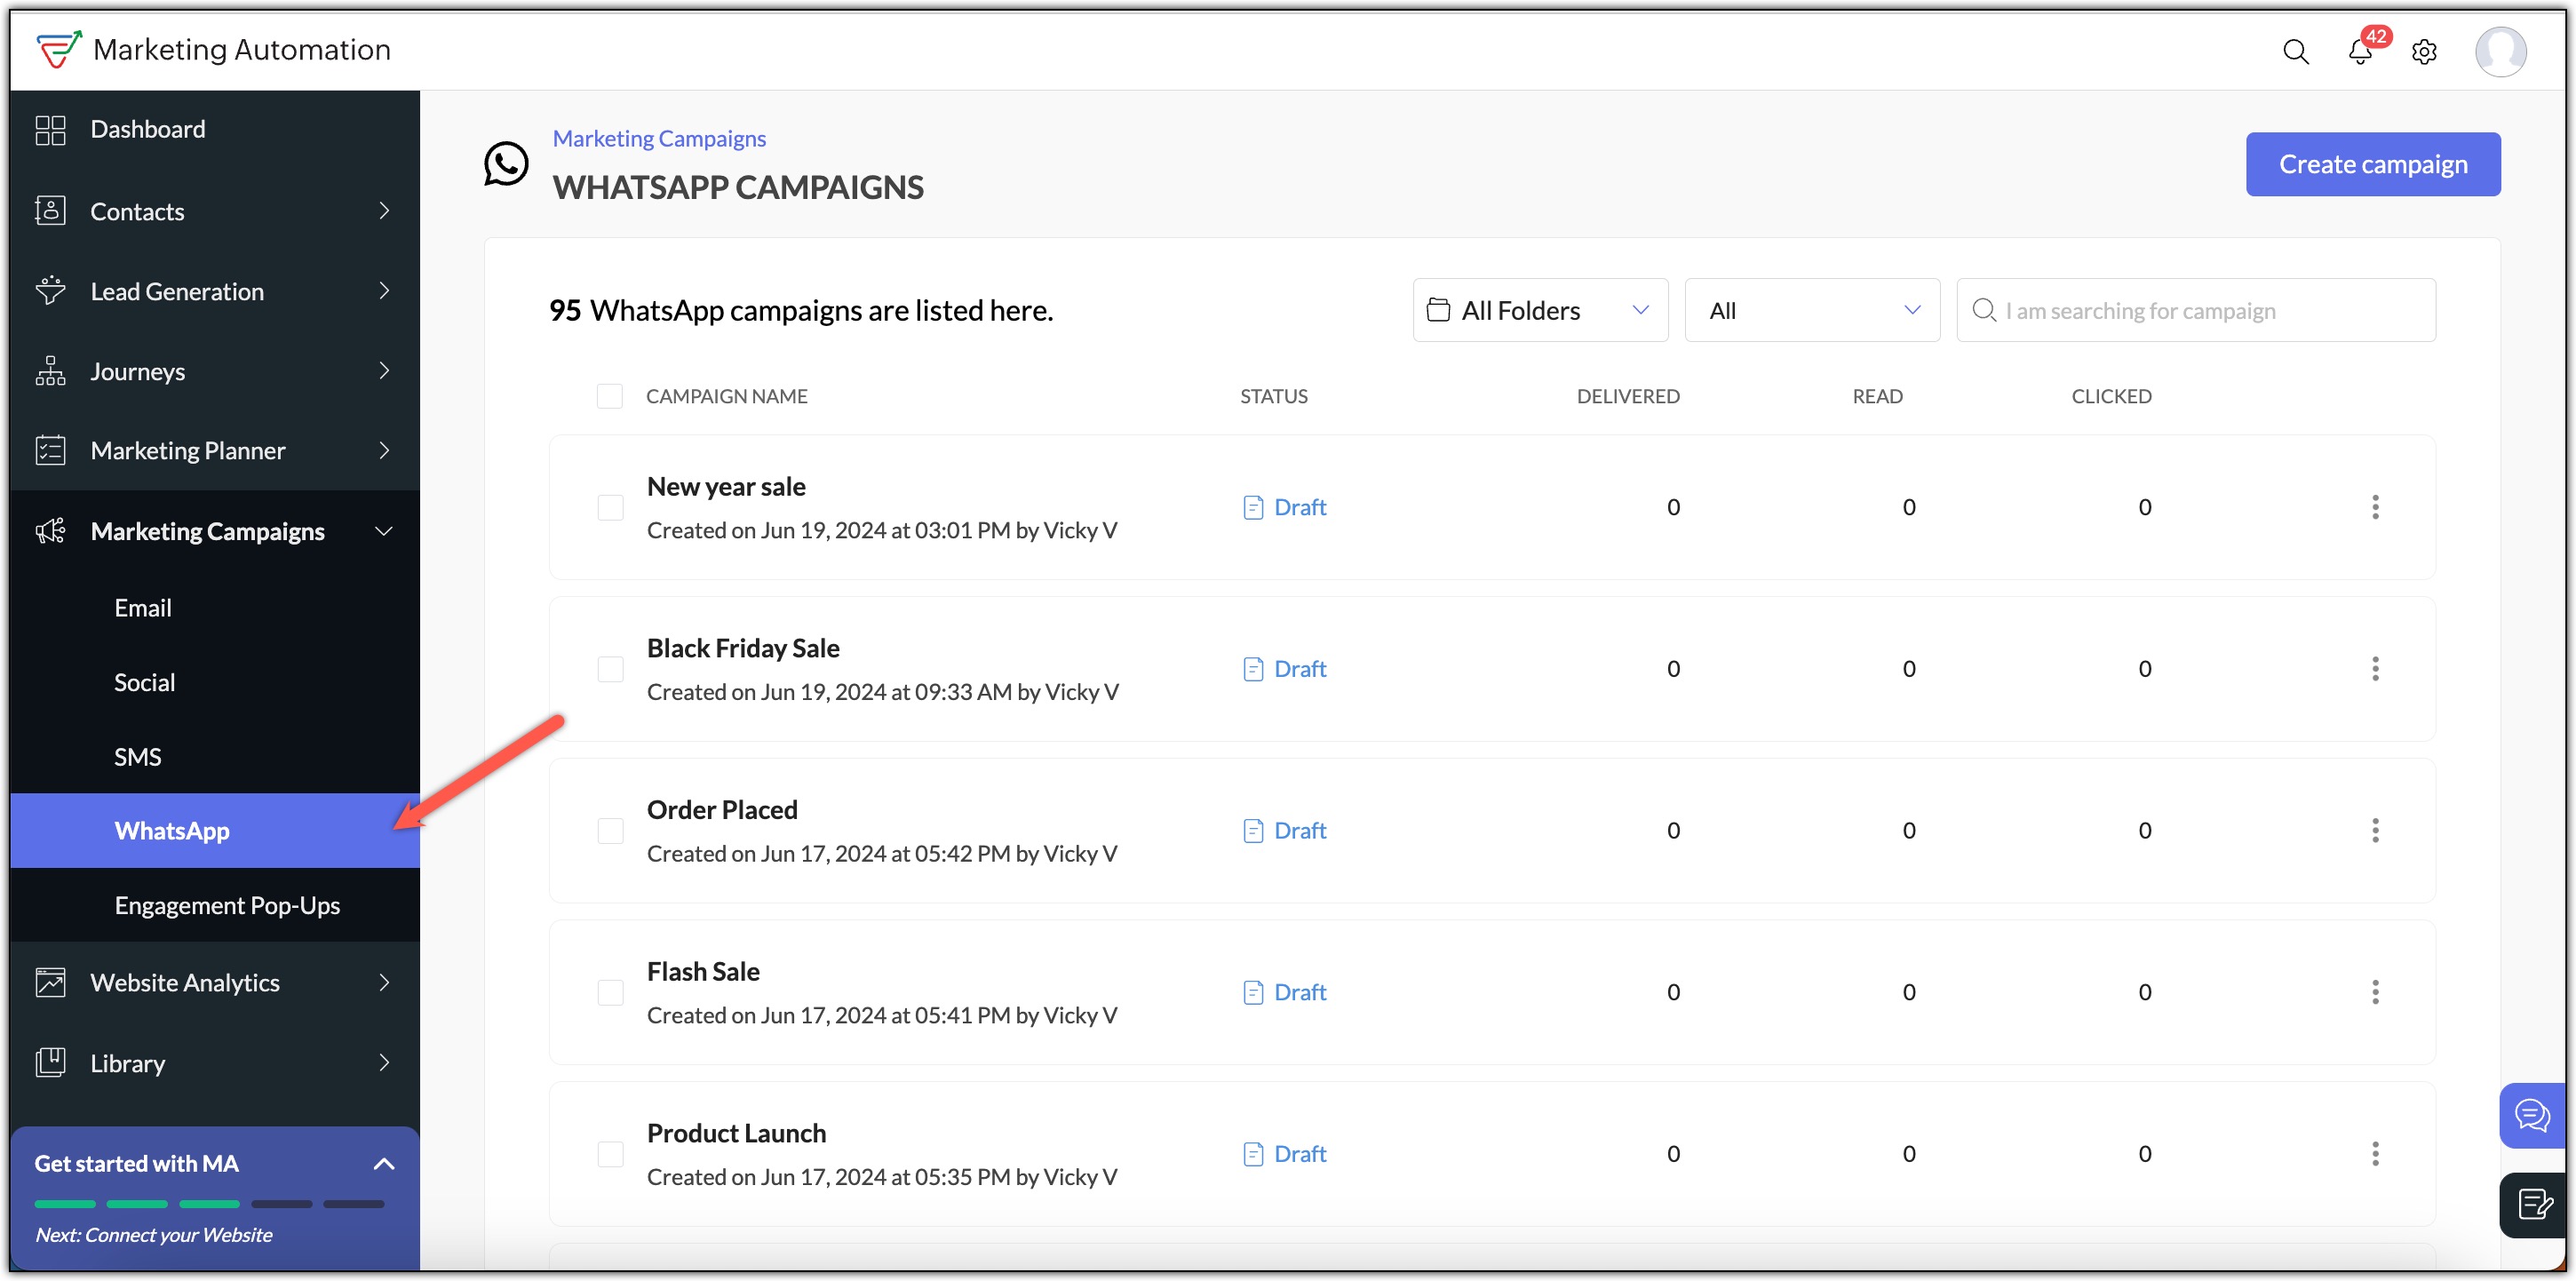Open three-dot menu for Flash Sale
Screen dimensions: 2576x1281
coord(2375,992)
